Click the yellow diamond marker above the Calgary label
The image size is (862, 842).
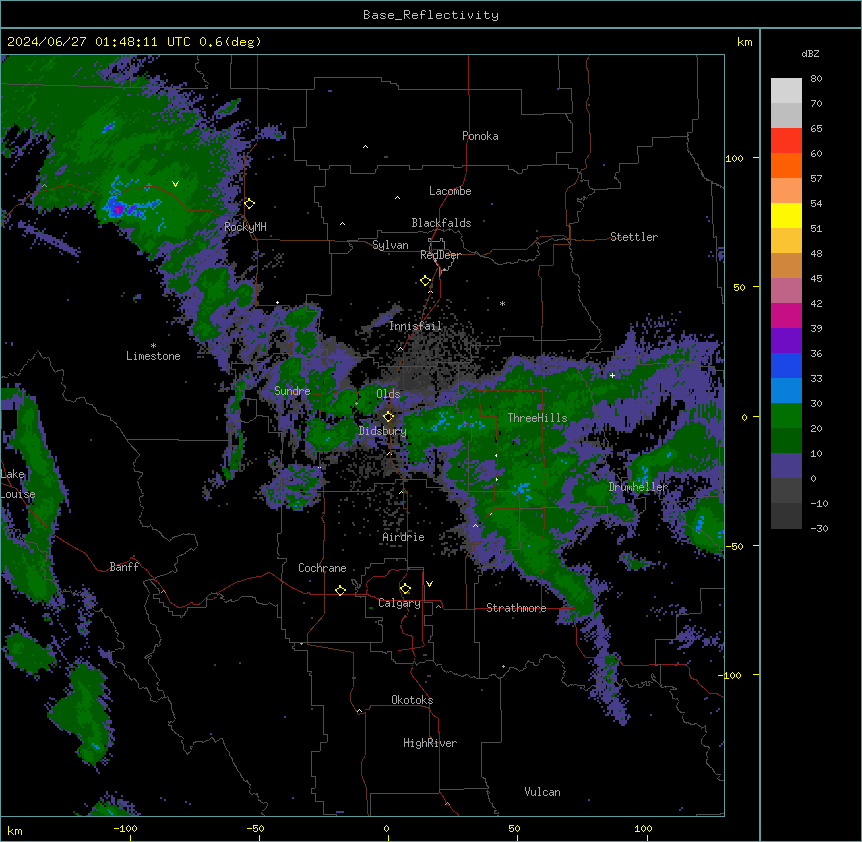point(406,589)
